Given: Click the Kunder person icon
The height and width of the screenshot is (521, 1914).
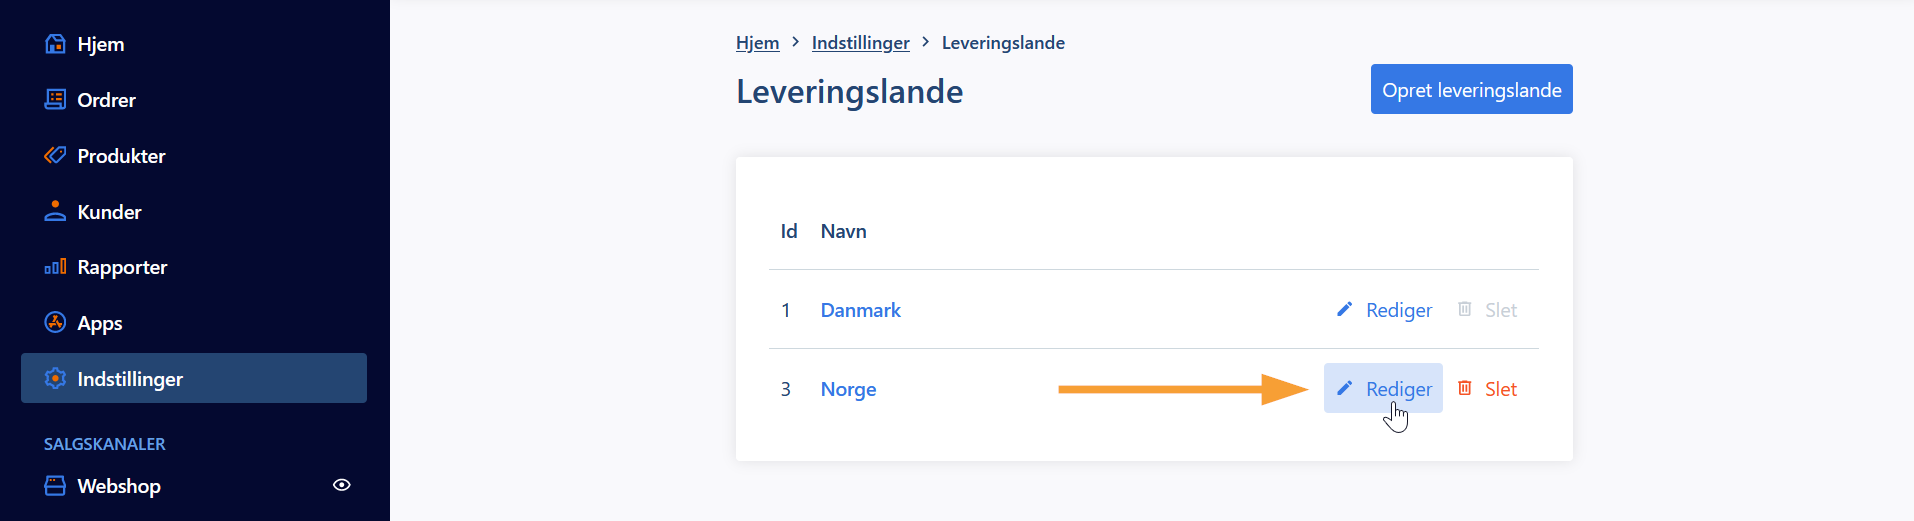Looking at the screenshot, I should [55, 211].
